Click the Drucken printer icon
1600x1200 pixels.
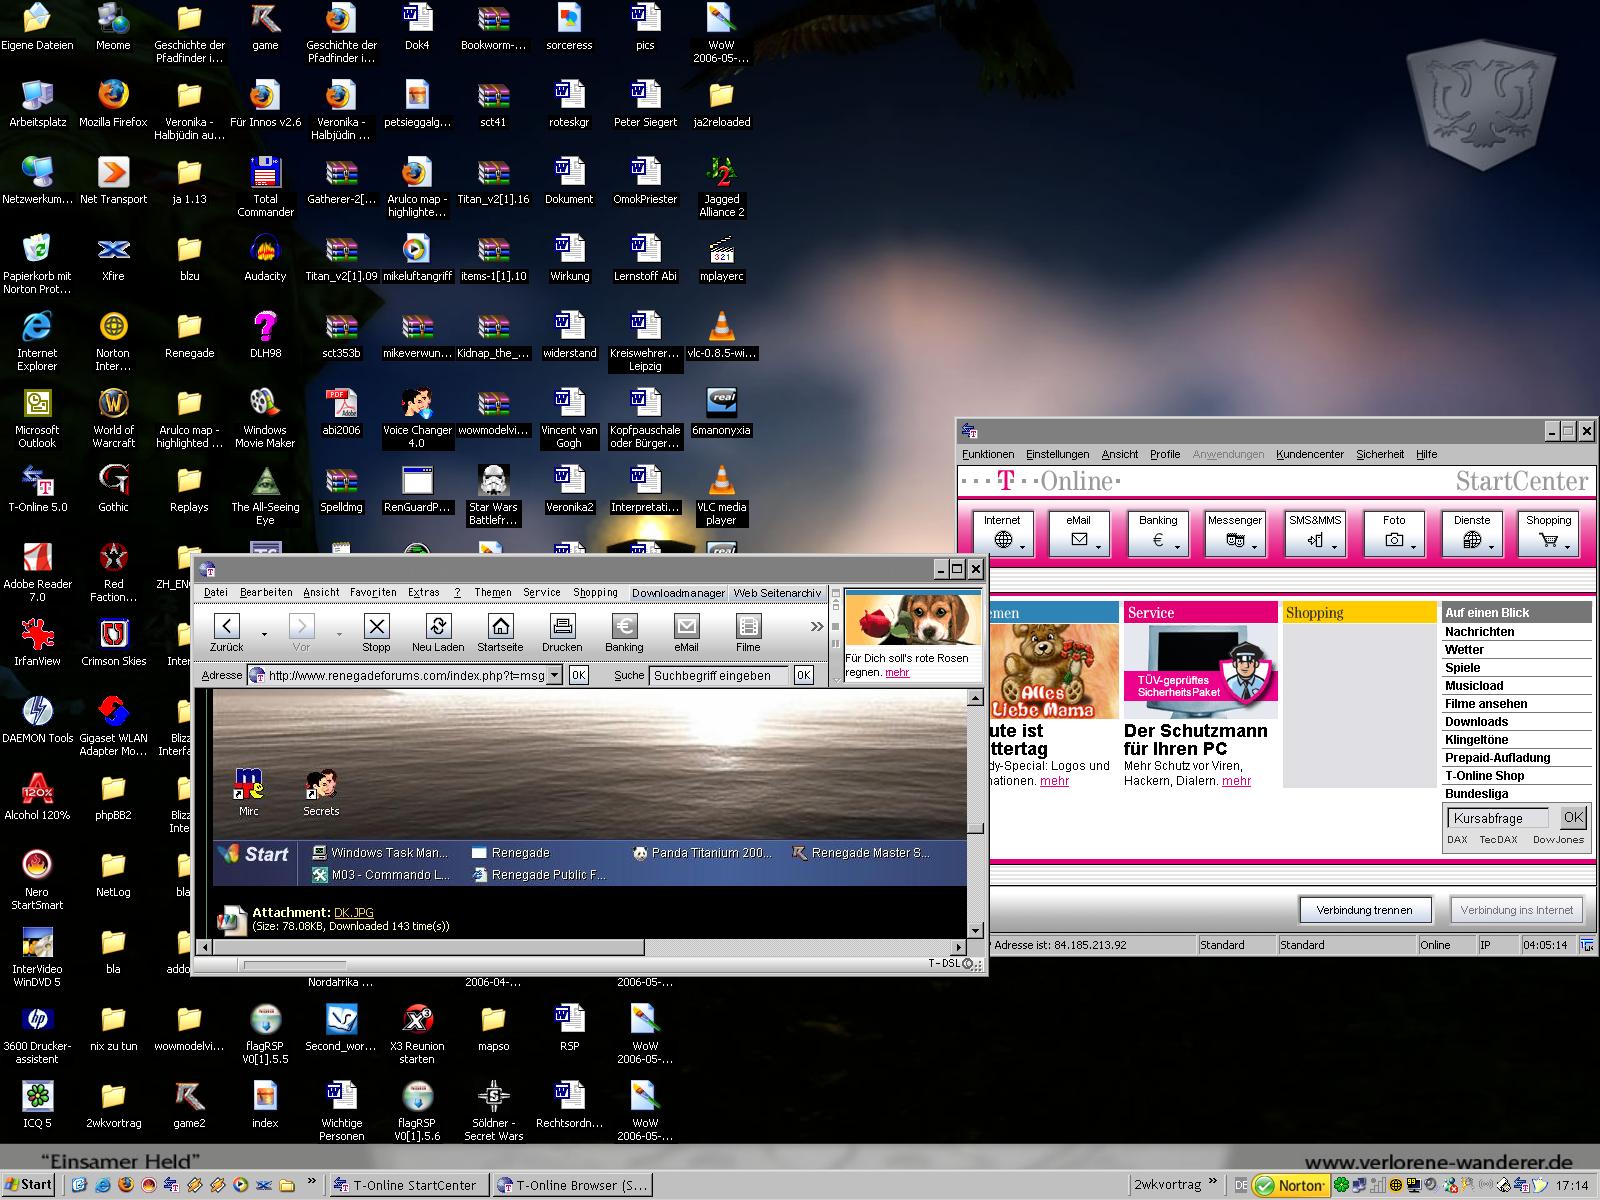pos(562,627)
